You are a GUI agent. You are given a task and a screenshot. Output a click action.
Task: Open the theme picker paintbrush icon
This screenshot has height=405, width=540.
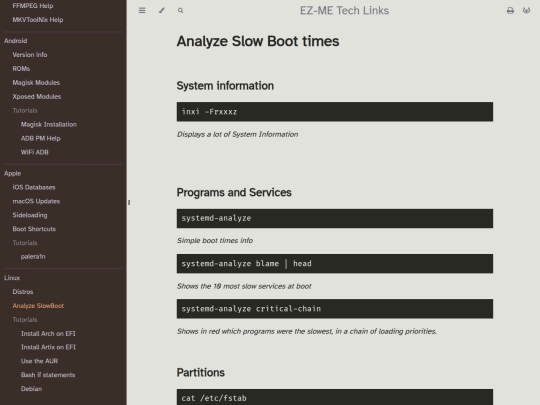tap(162, 10)
